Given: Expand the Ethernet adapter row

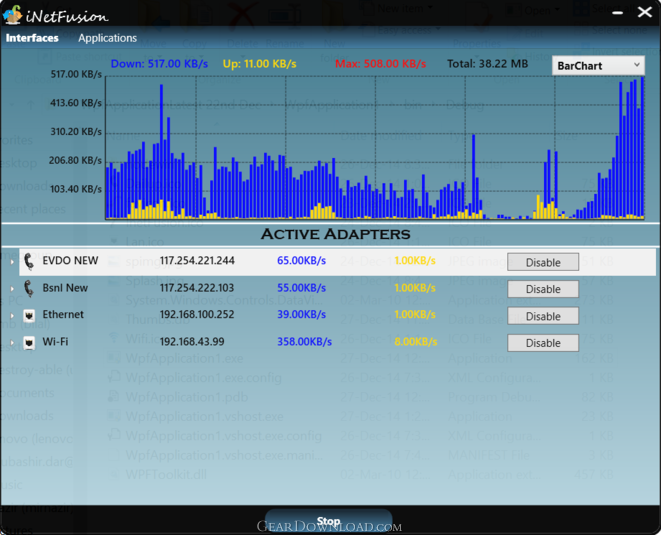Looking at the screenshot, I should pyautogui.click(x=12, y=316).
